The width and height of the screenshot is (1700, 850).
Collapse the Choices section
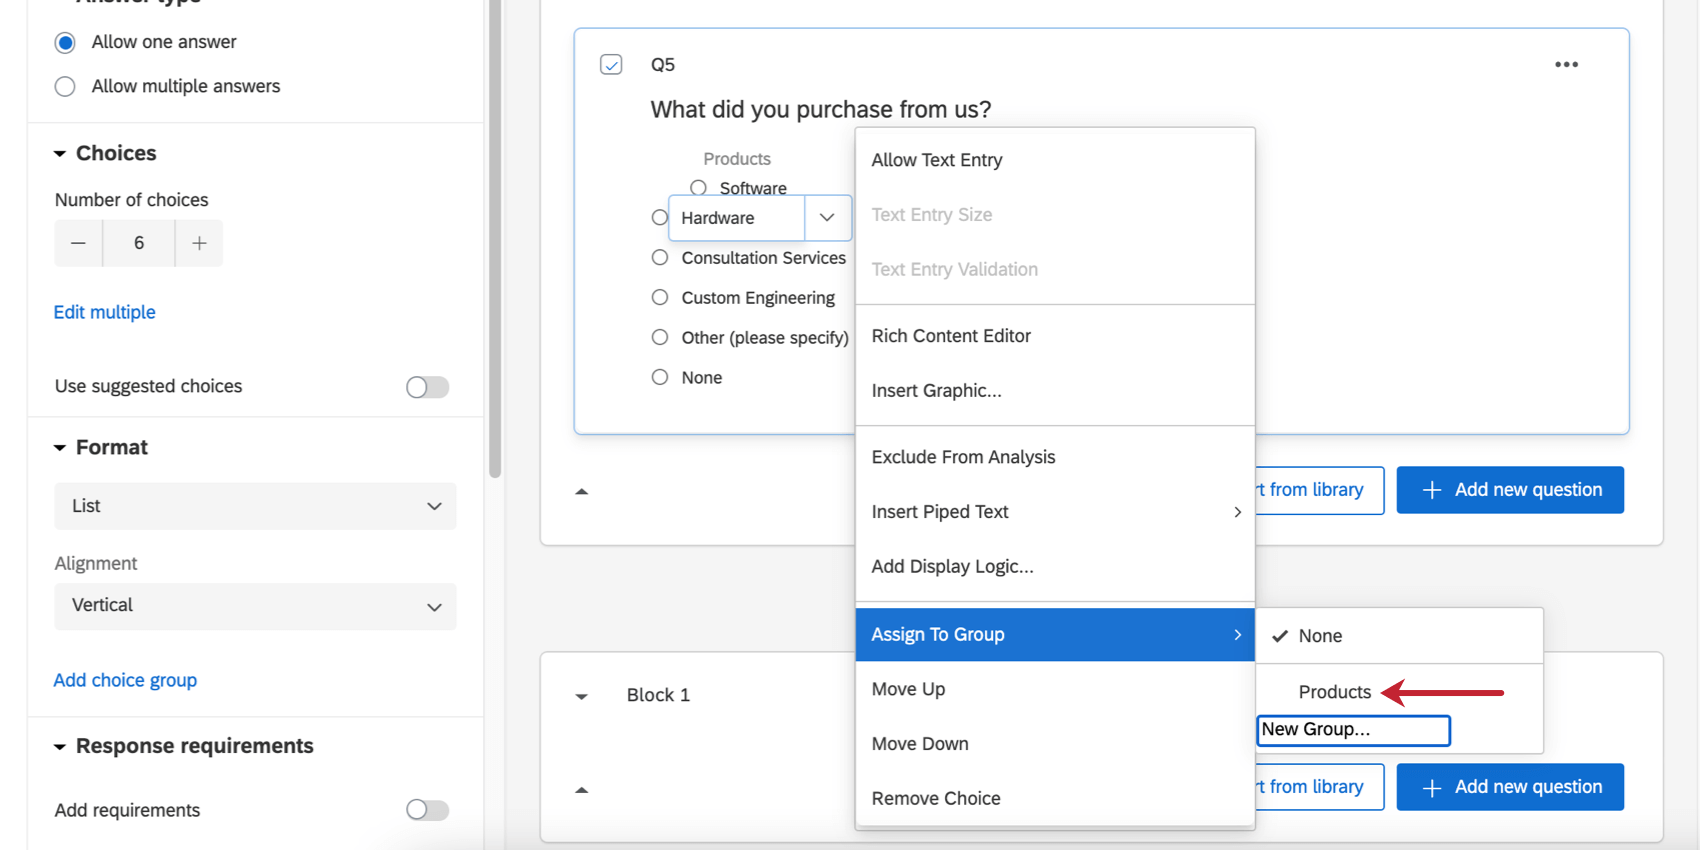coord(60,154)
